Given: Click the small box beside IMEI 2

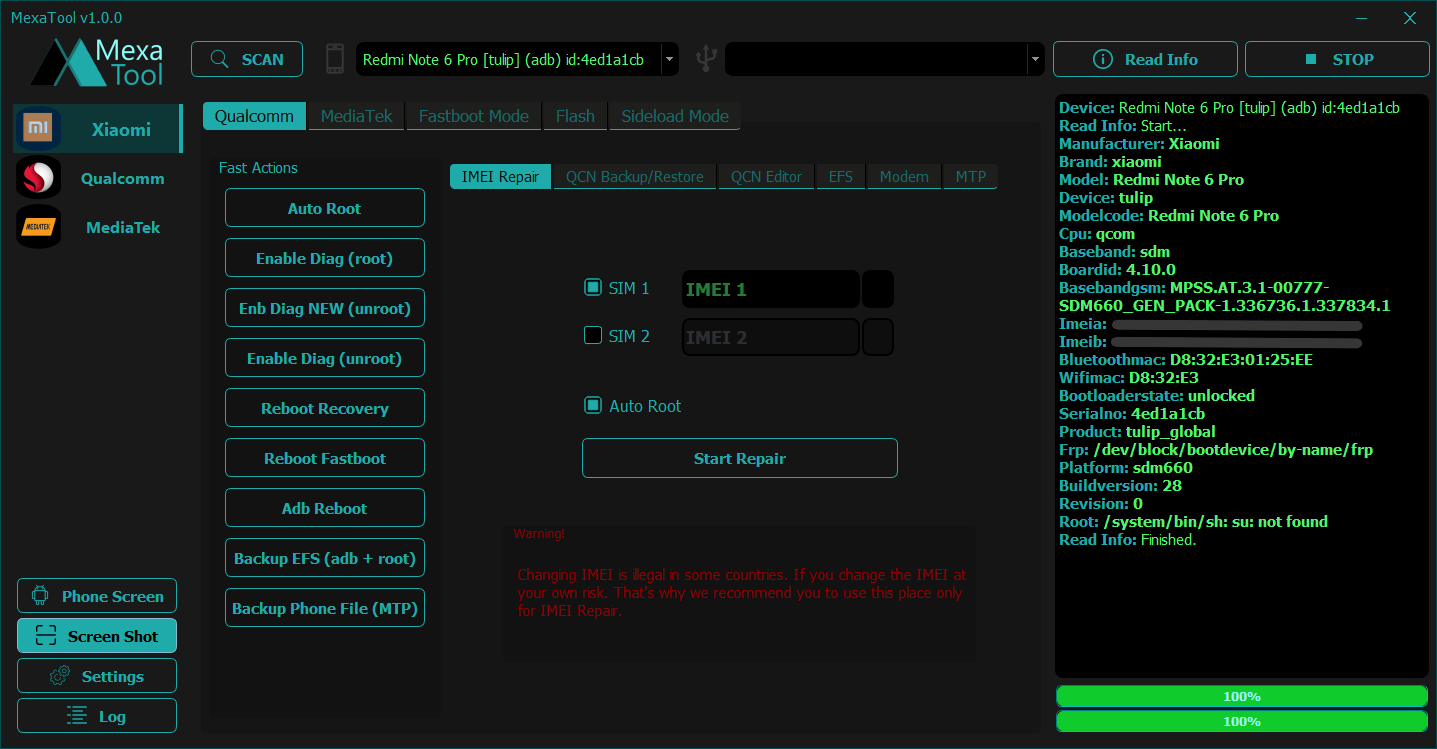Looking at the screenshot, I should (x=878, y=337).
